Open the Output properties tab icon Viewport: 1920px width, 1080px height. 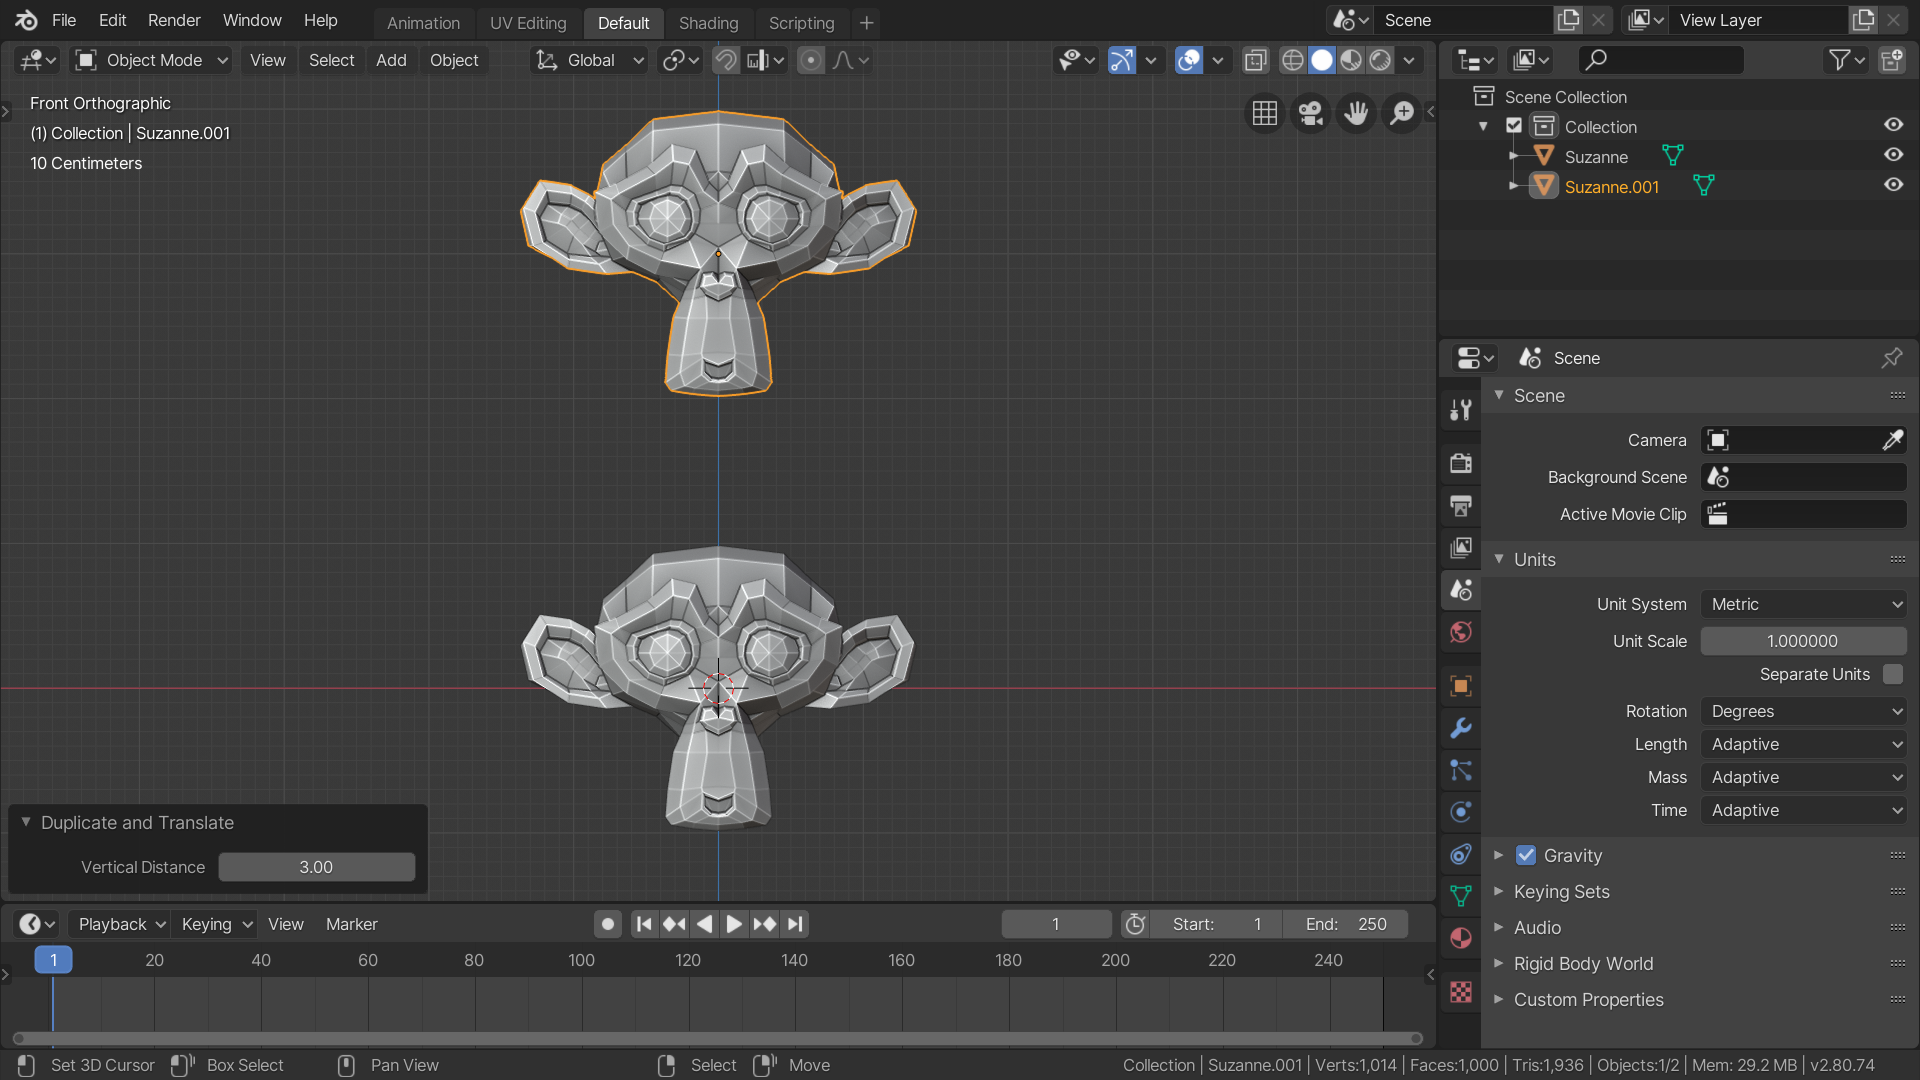[1461, 505]
